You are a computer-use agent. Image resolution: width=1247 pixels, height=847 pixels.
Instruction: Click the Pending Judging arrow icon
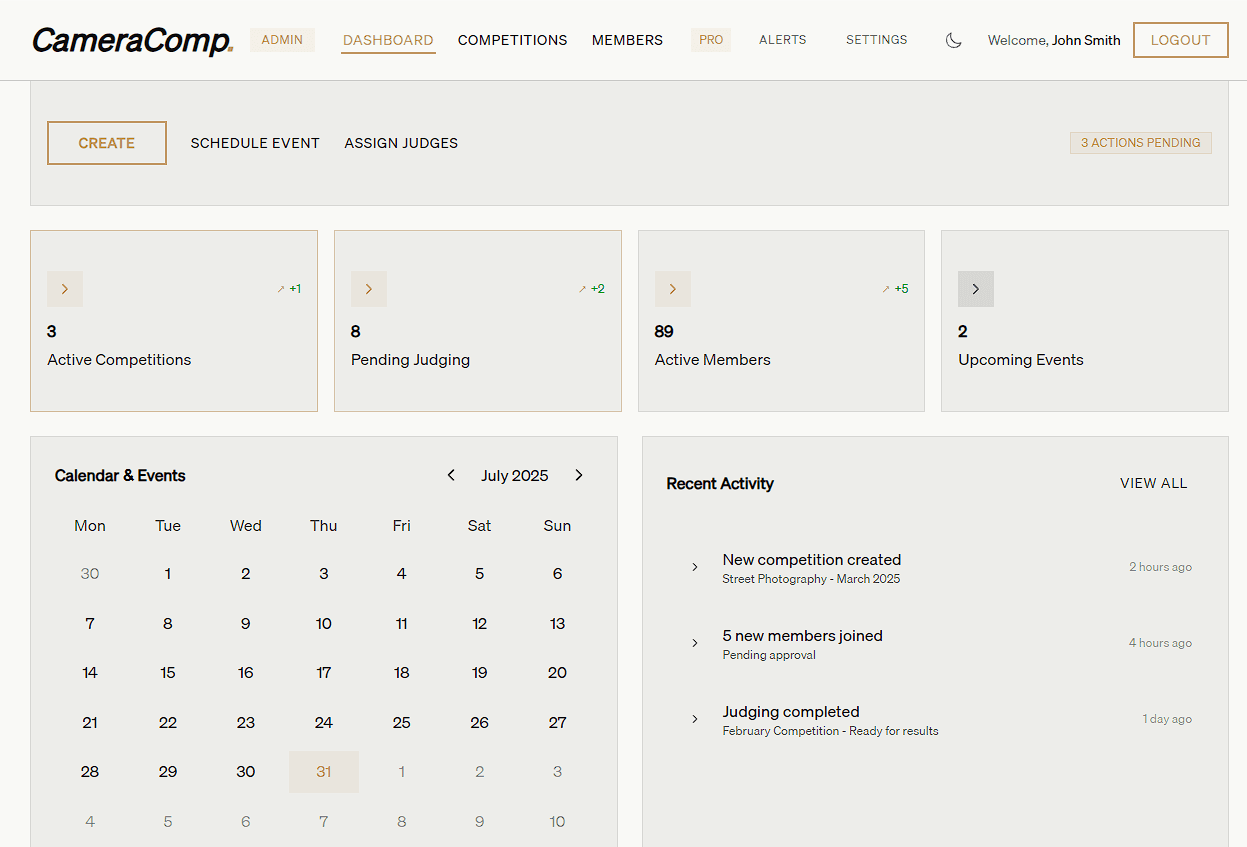coord(369,288)
